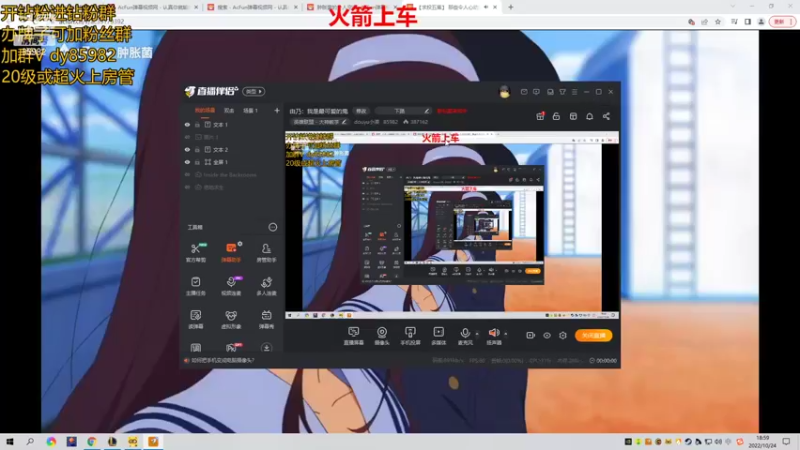This screenshot has width=800, height=450.
Task: Open the 读弹幕 read-danmaku tool
Action: (x=196, y=319)
